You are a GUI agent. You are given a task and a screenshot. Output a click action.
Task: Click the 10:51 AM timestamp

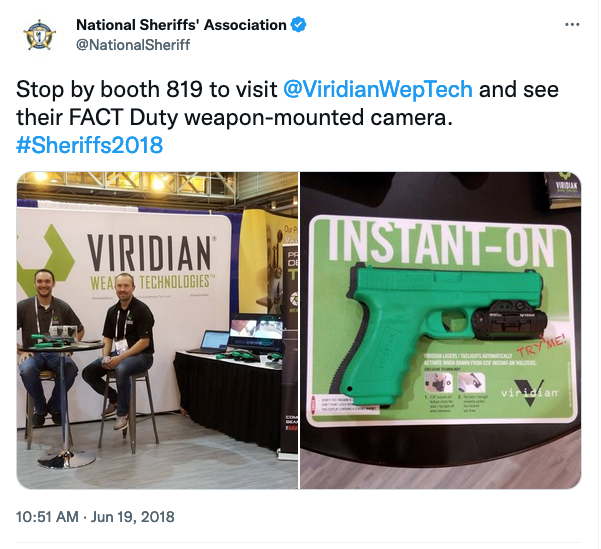(x=47, y=517)
